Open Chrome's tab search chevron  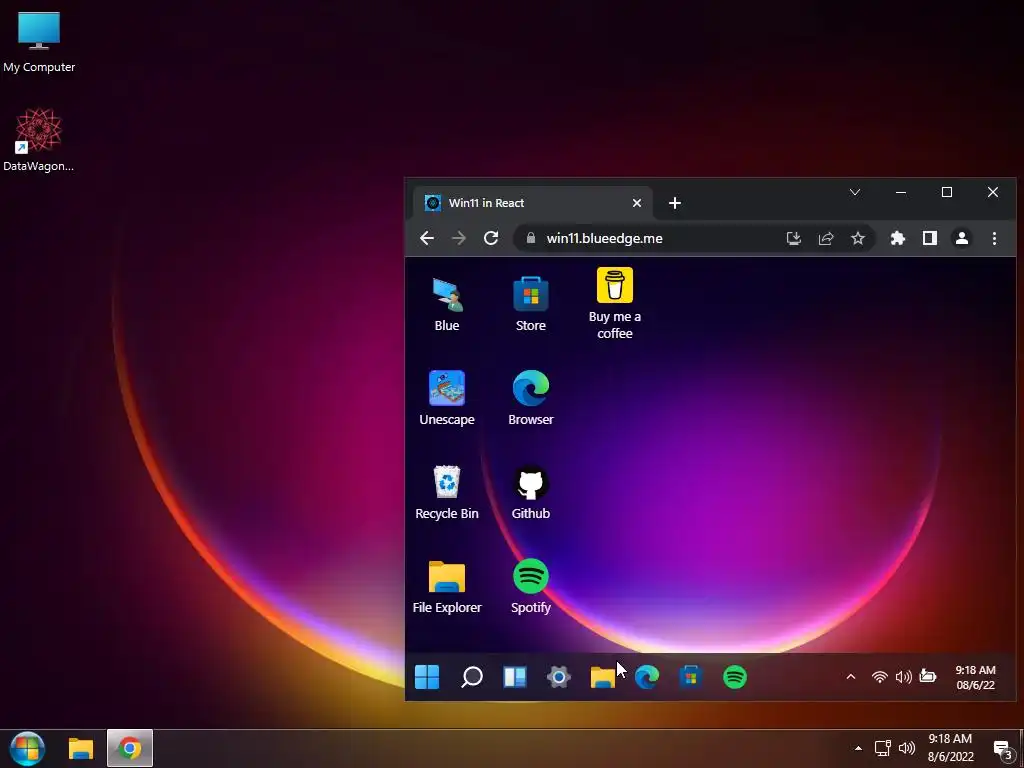click(855, 192)
